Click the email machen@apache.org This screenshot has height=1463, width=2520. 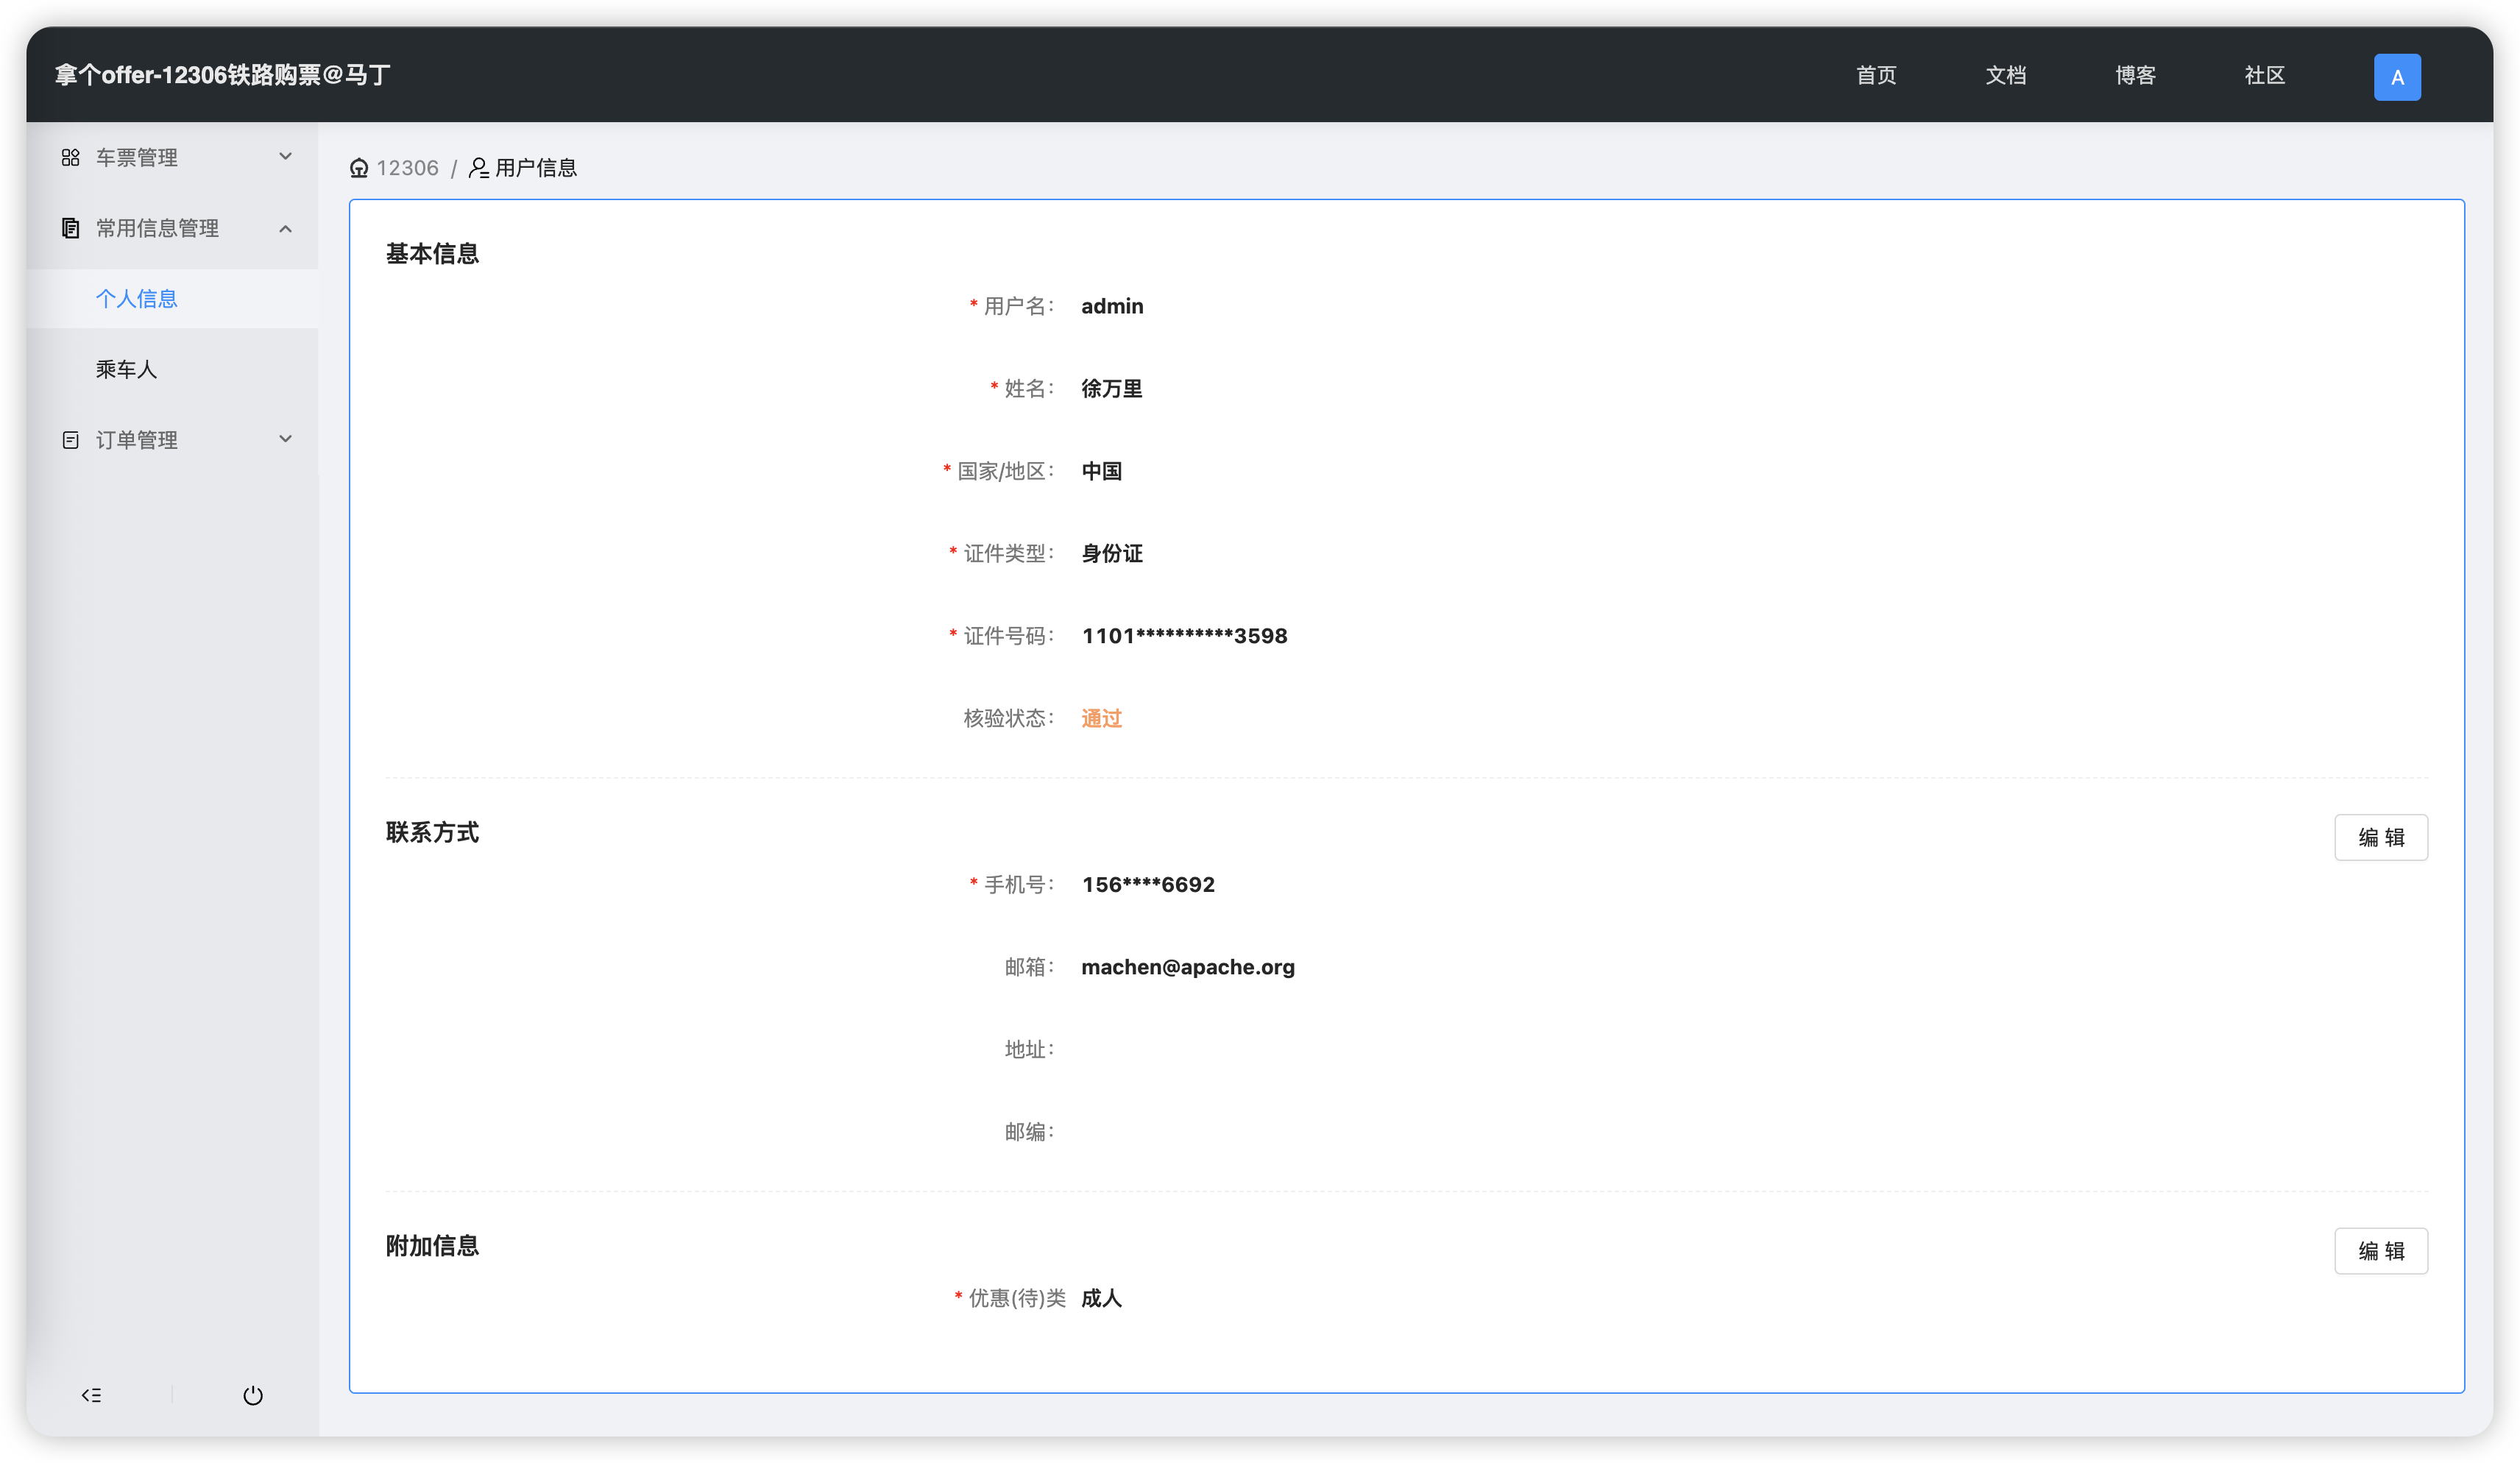(x=1188, y=967)
